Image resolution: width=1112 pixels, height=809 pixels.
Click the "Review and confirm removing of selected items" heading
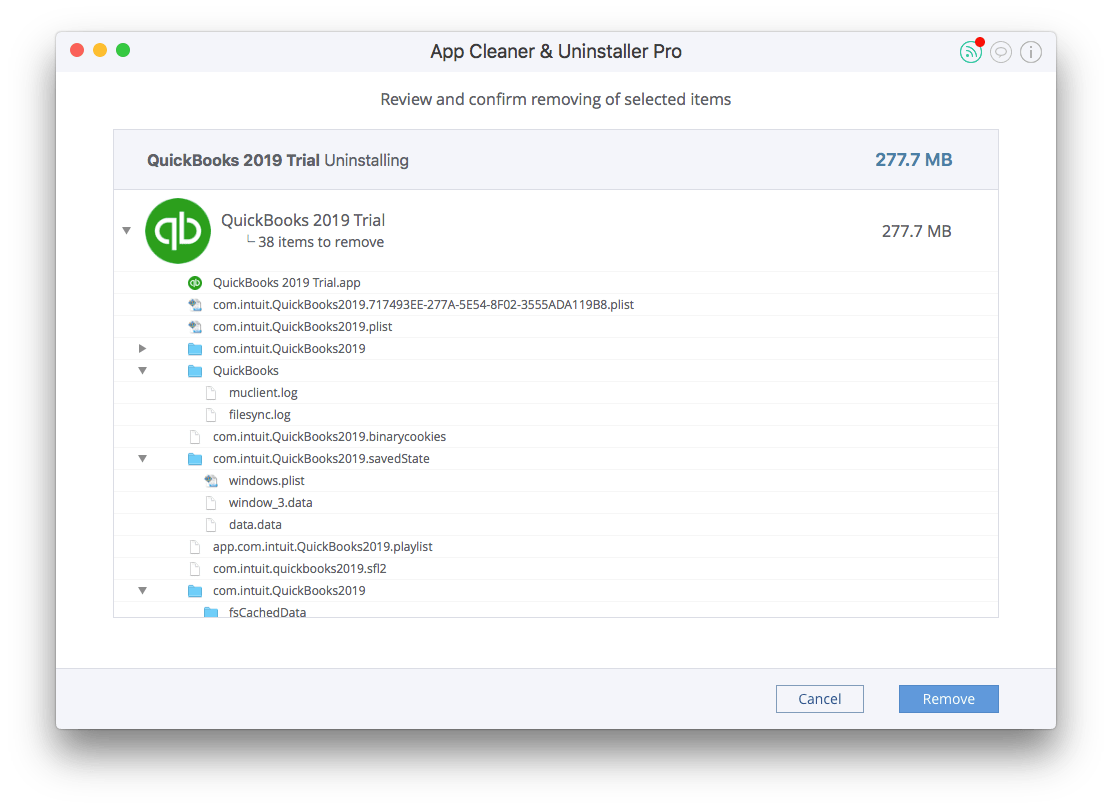[x=556, y=99]
